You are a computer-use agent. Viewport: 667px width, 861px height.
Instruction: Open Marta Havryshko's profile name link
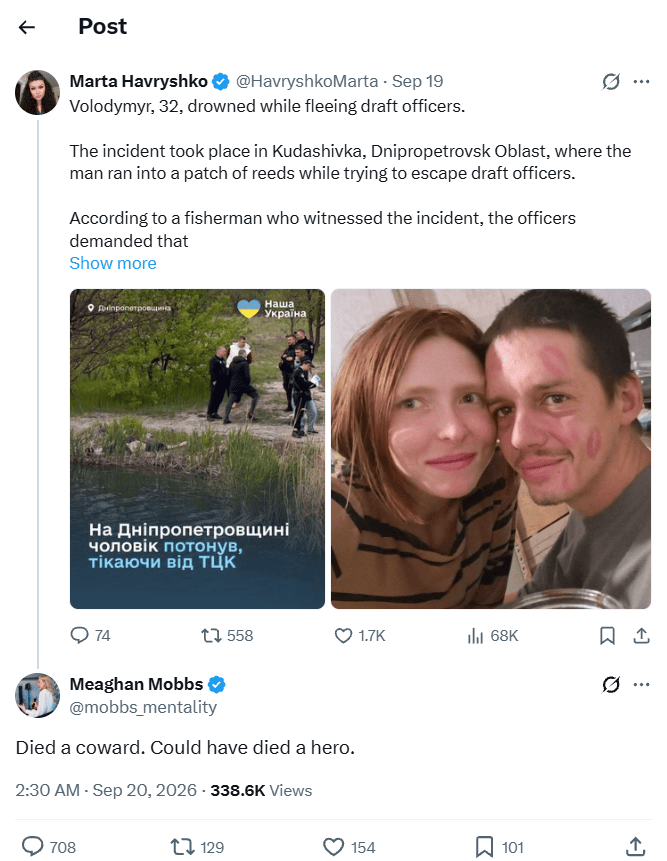pyautogui.click(x=138, y=81)
